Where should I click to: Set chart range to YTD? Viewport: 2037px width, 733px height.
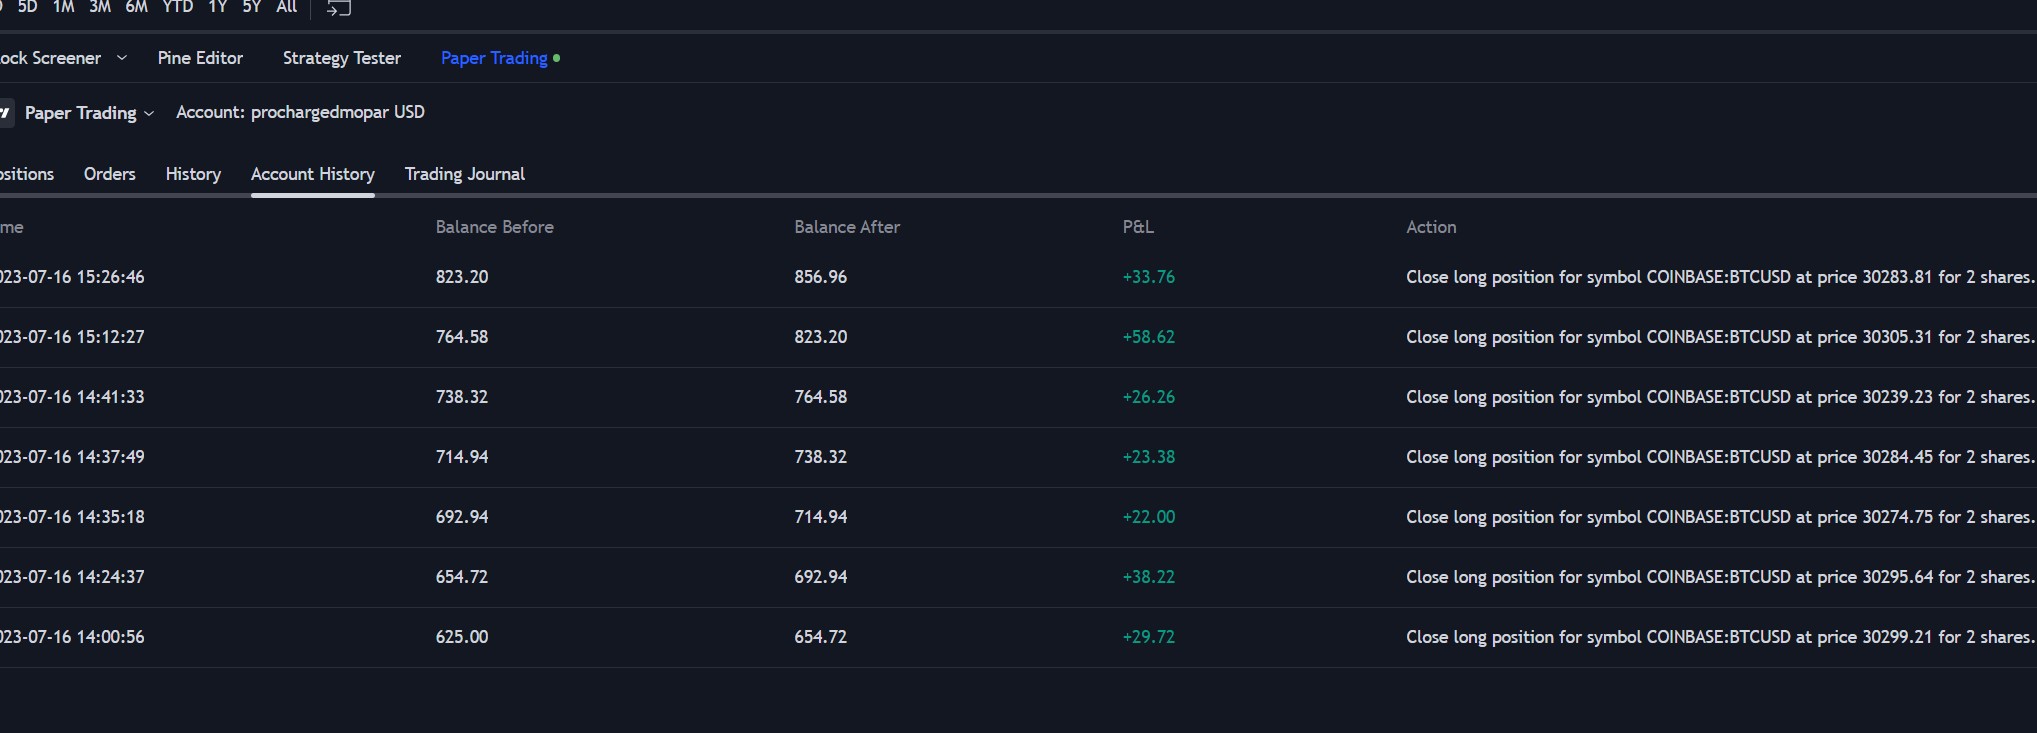[x=177, y=7]
